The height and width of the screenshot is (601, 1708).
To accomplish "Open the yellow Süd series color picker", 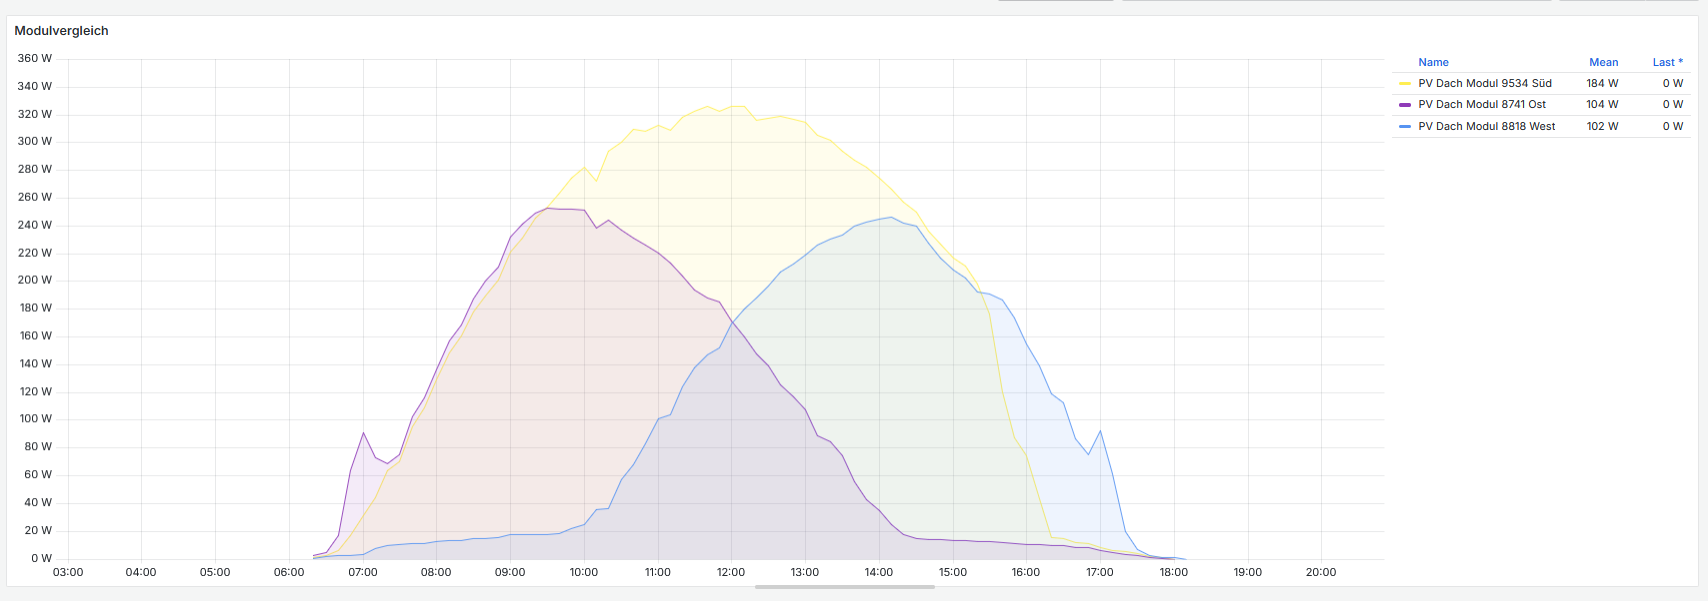I will 1405,84.
